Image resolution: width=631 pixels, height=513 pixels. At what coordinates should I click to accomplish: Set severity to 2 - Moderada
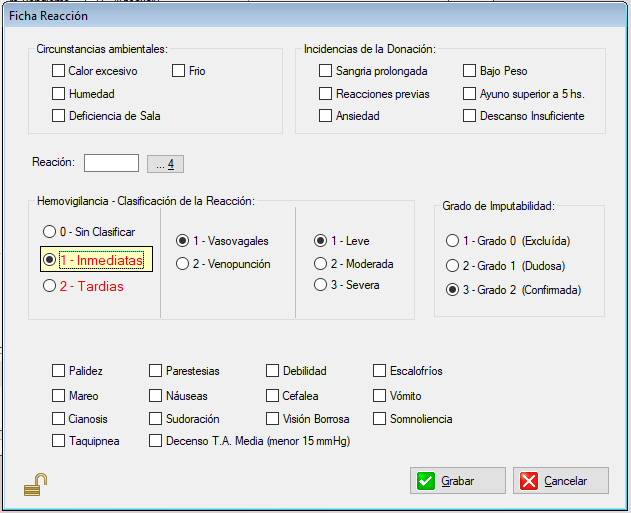tap(321, 264)
